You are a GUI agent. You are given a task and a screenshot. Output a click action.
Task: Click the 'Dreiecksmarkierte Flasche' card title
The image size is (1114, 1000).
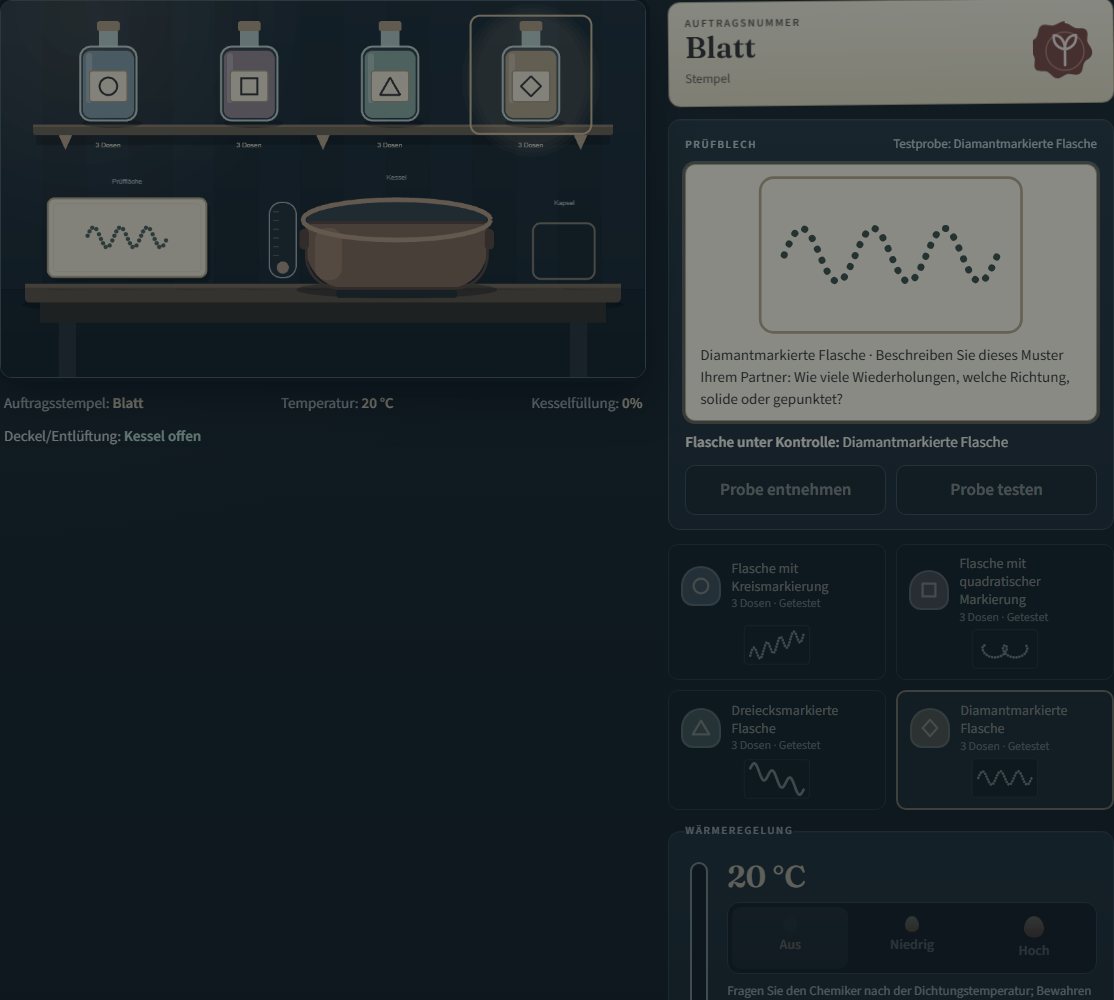point(784,719)
